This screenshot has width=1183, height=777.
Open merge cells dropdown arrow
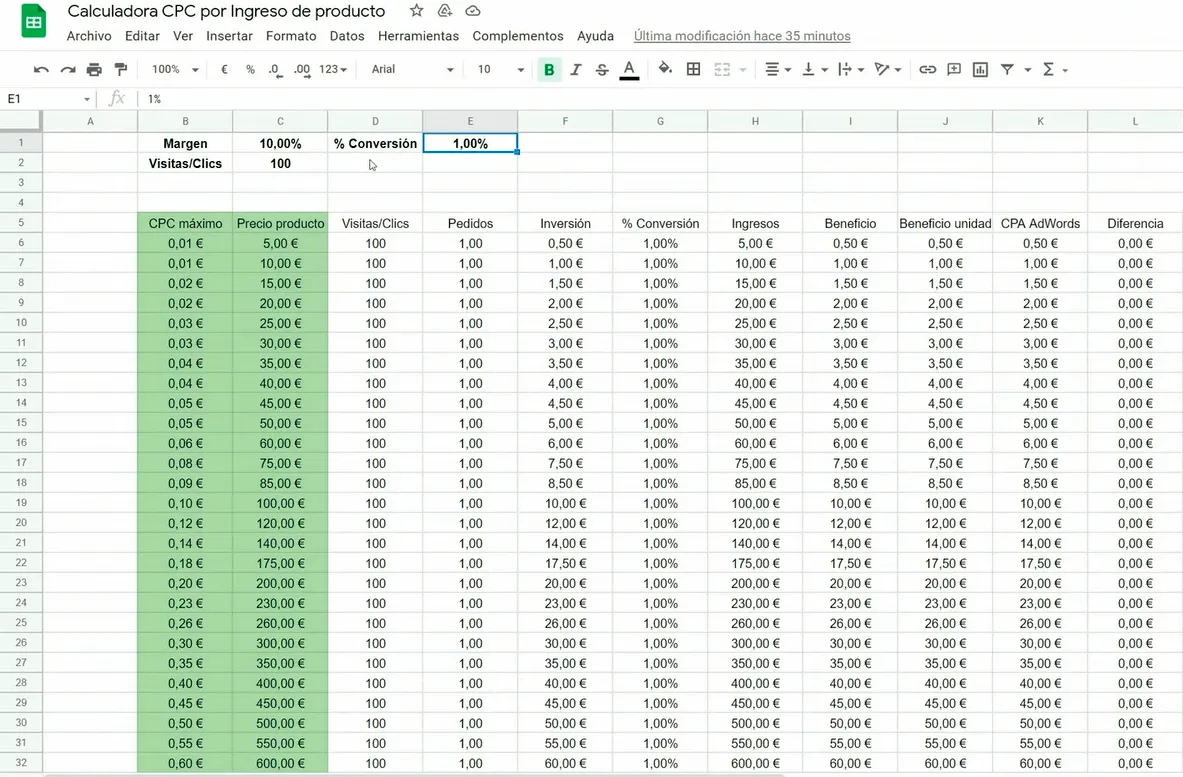click(x=743, y=70)
